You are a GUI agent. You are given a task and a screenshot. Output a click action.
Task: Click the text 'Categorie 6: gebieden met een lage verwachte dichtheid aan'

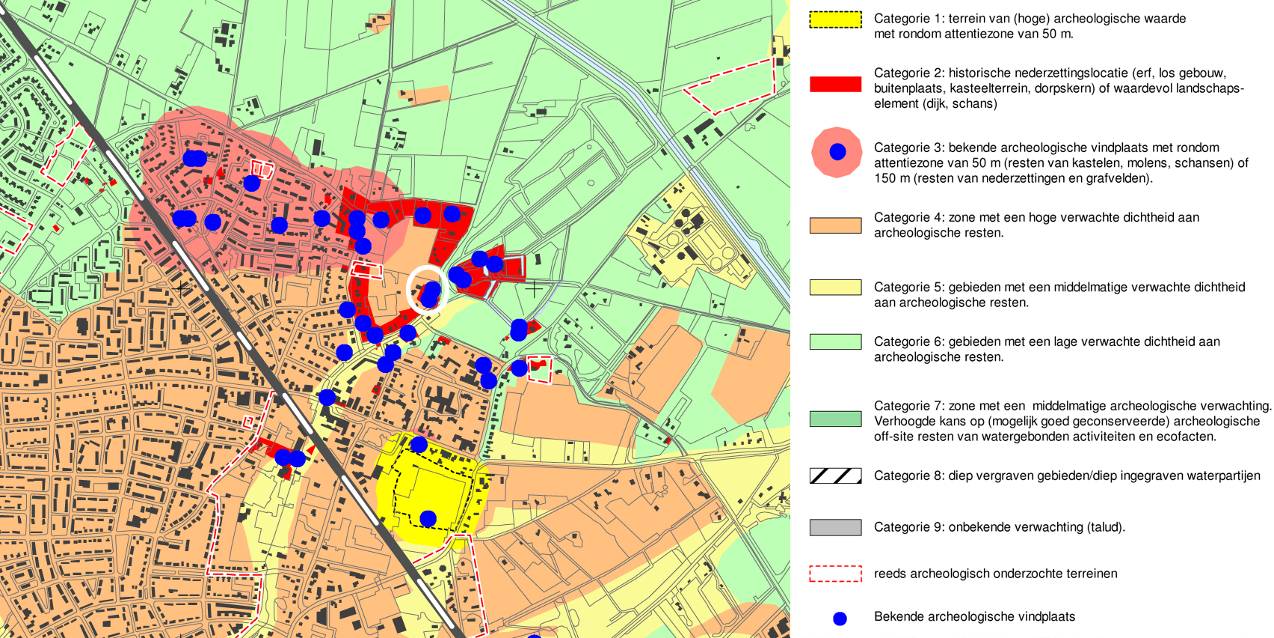[x=1046, y=342]
